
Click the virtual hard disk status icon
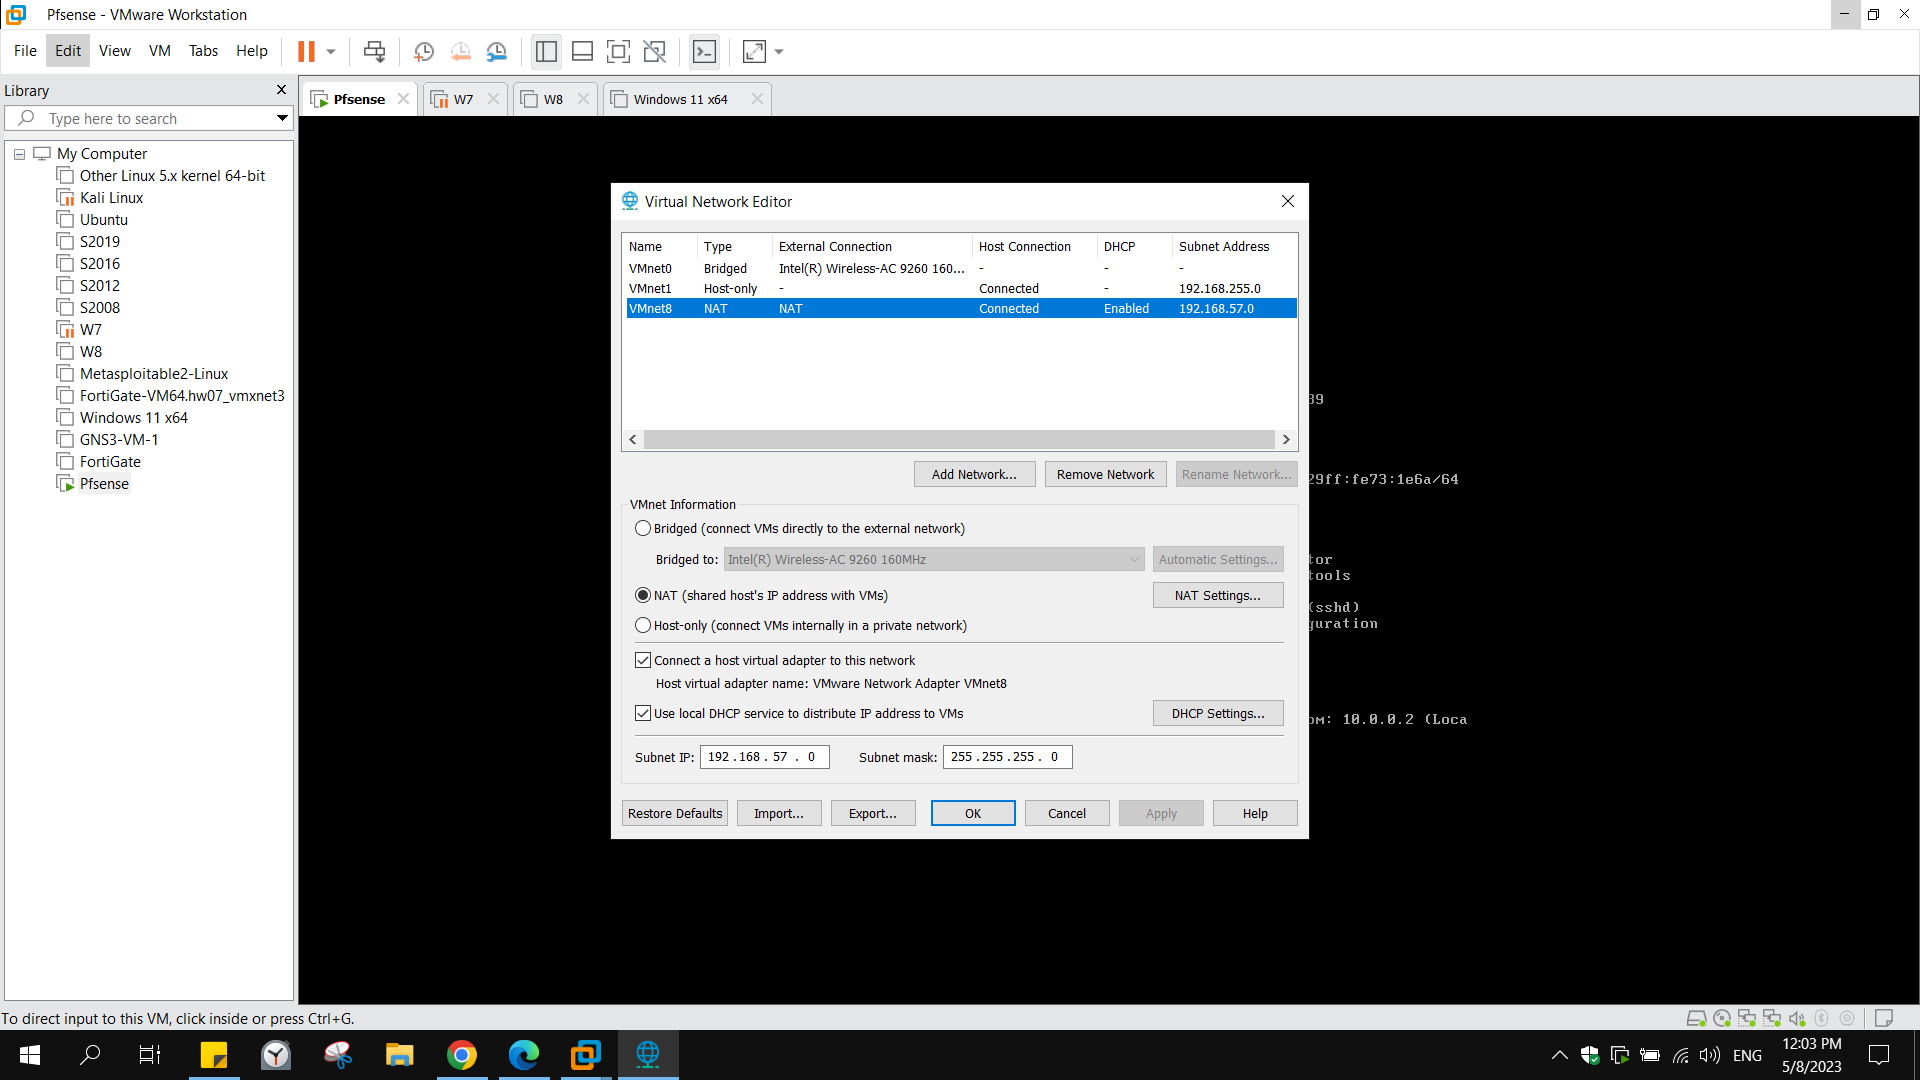point(1697,1018)
